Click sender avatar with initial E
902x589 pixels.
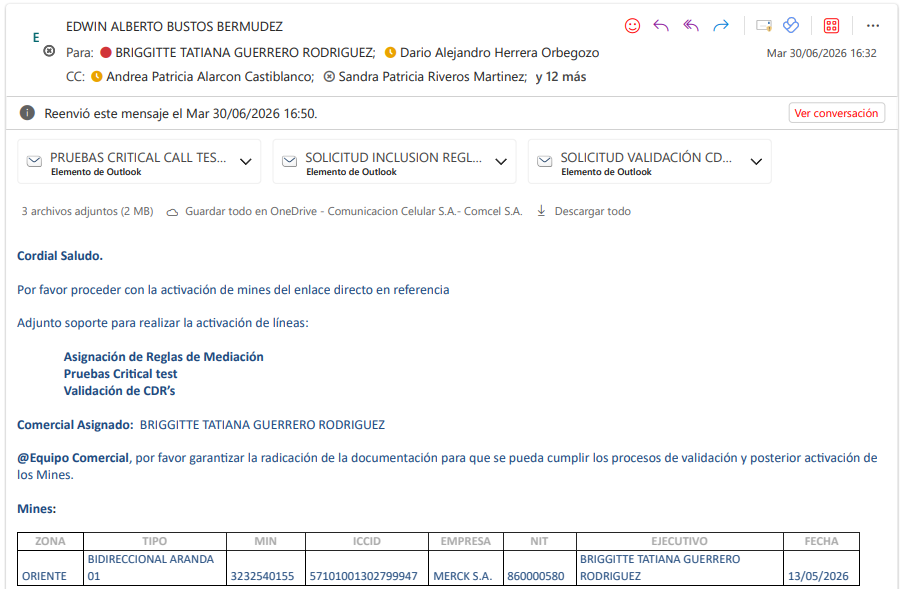point(36,38)
